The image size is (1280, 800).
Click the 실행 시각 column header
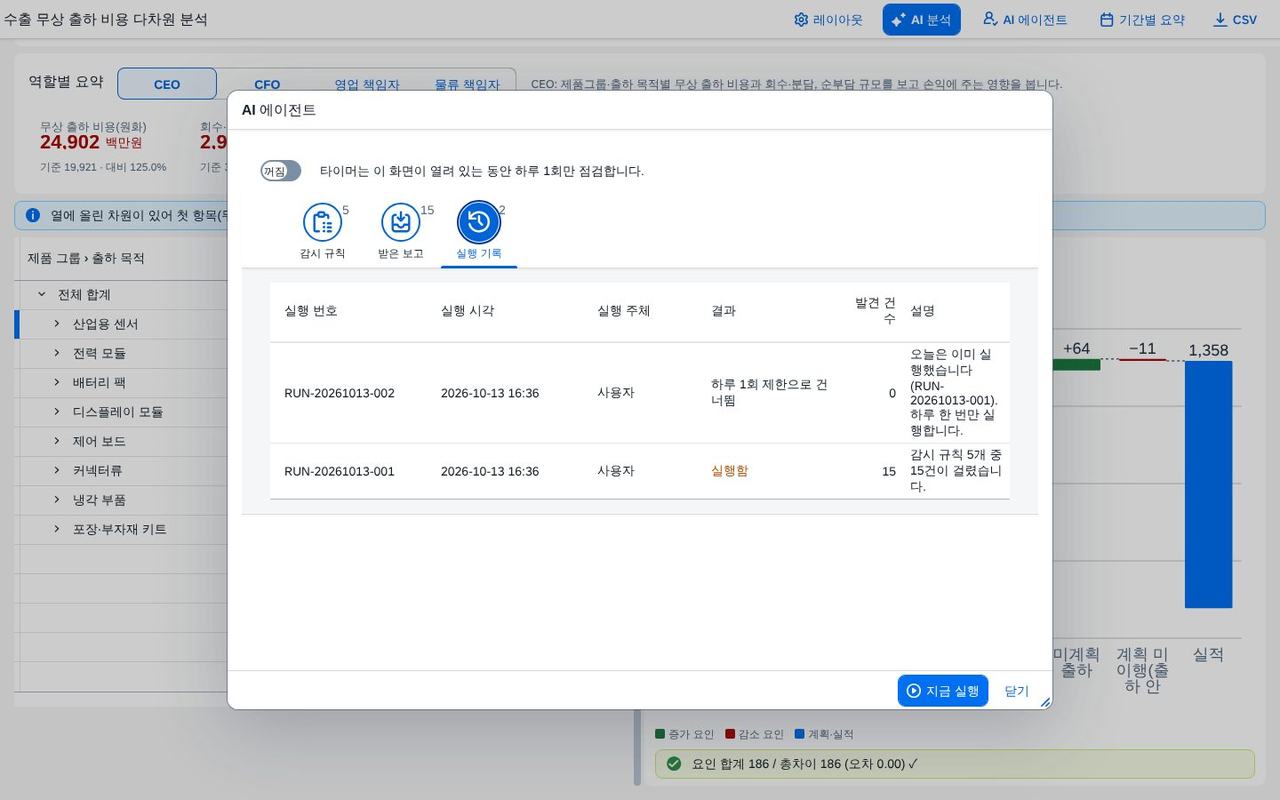click(x=467, y=311)
